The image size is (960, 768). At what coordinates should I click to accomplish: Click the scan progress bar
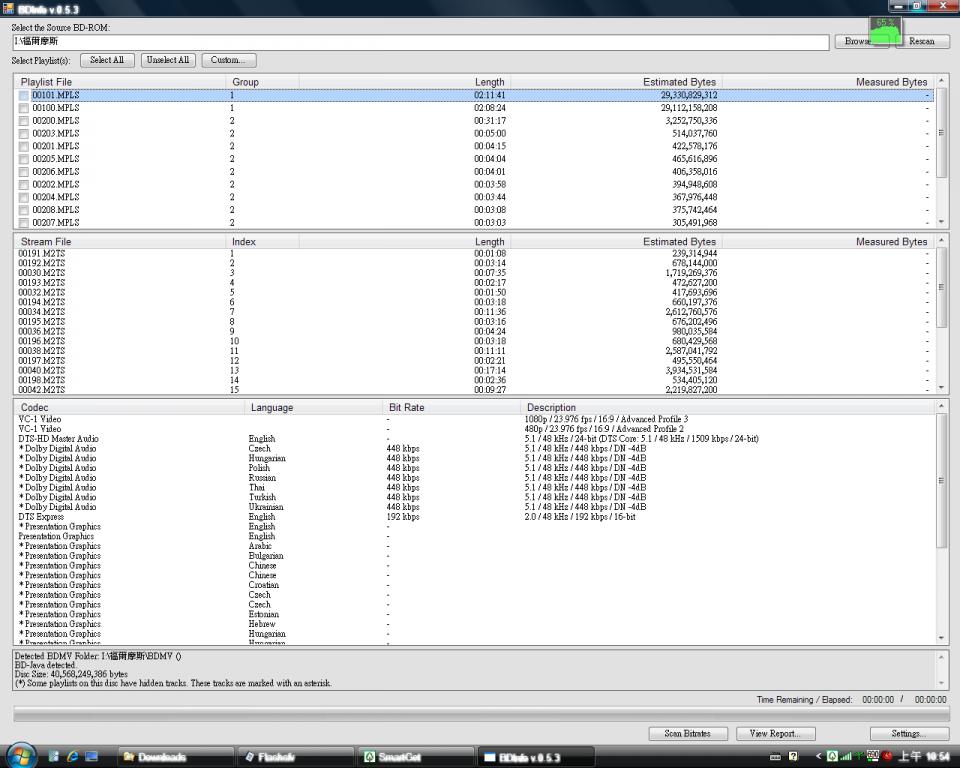(480, 713)
